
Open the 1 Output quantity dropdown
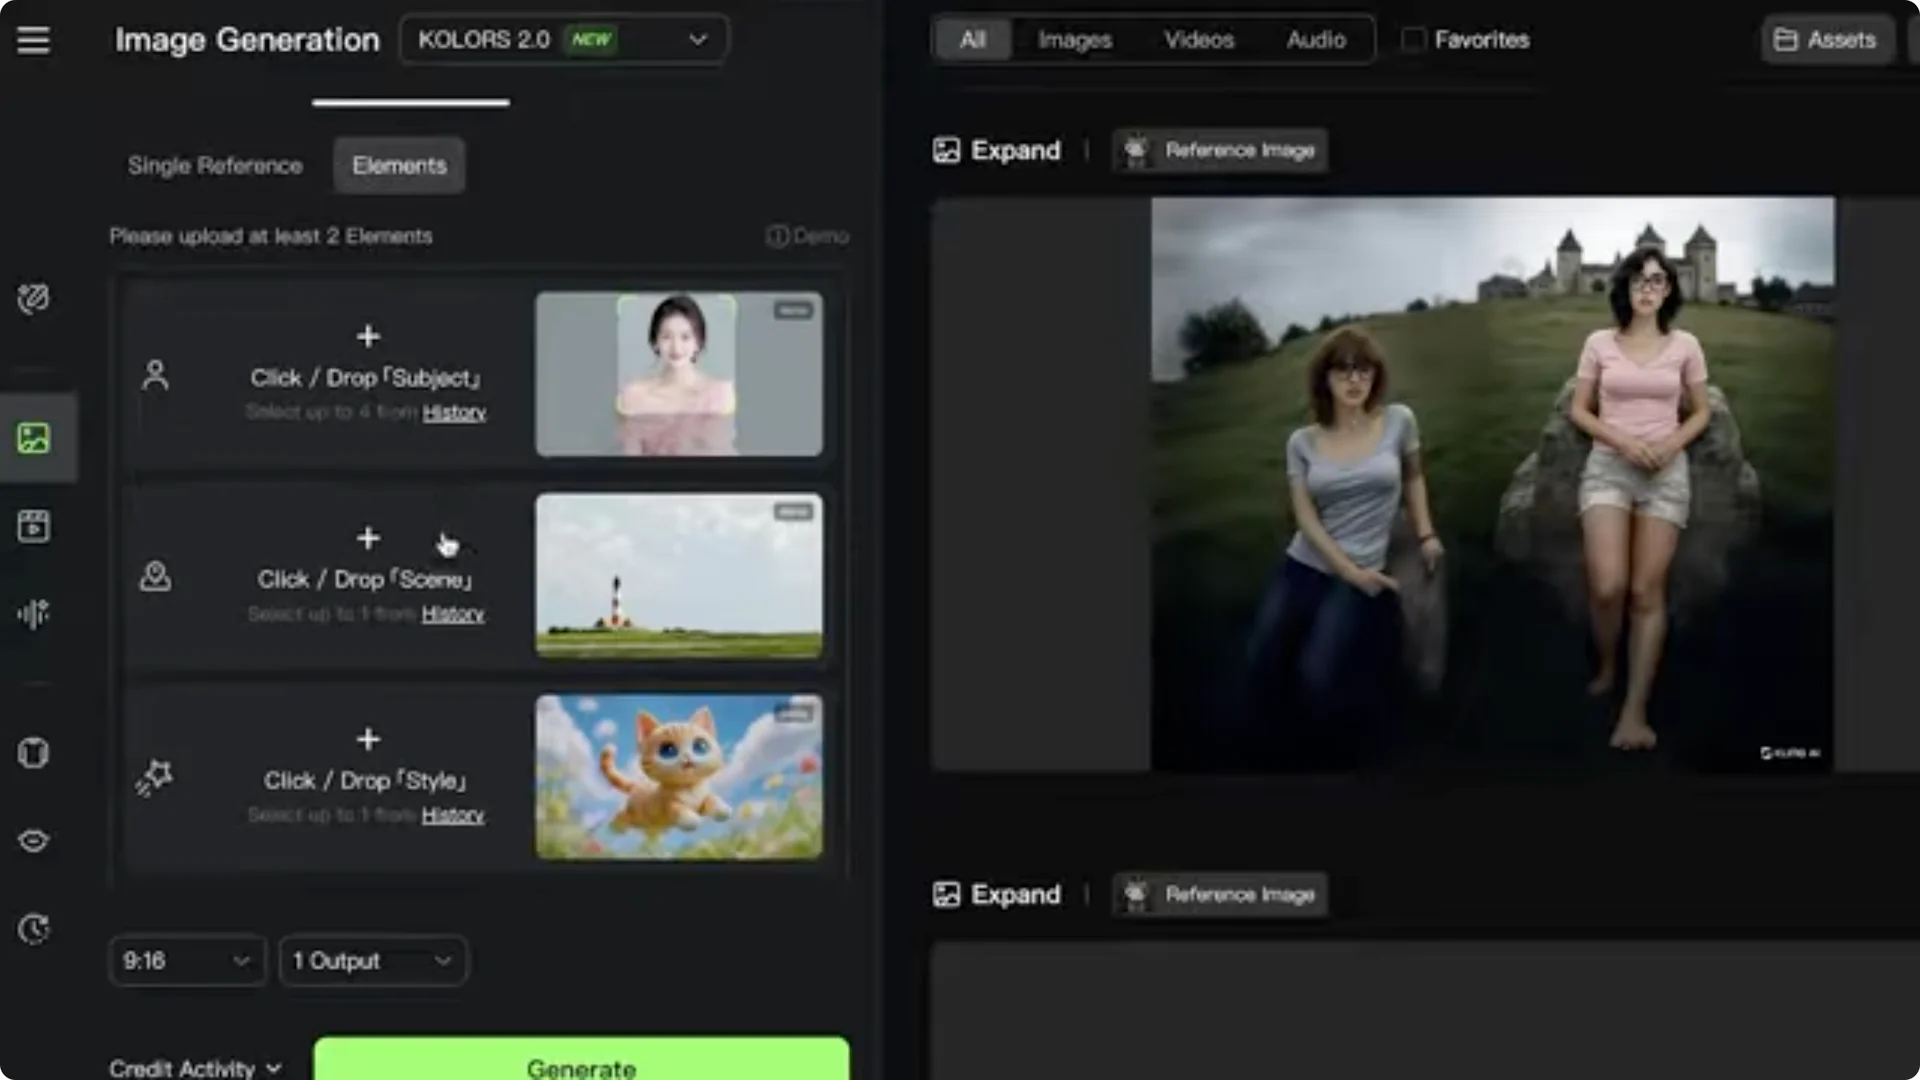[x=372, y=961]
